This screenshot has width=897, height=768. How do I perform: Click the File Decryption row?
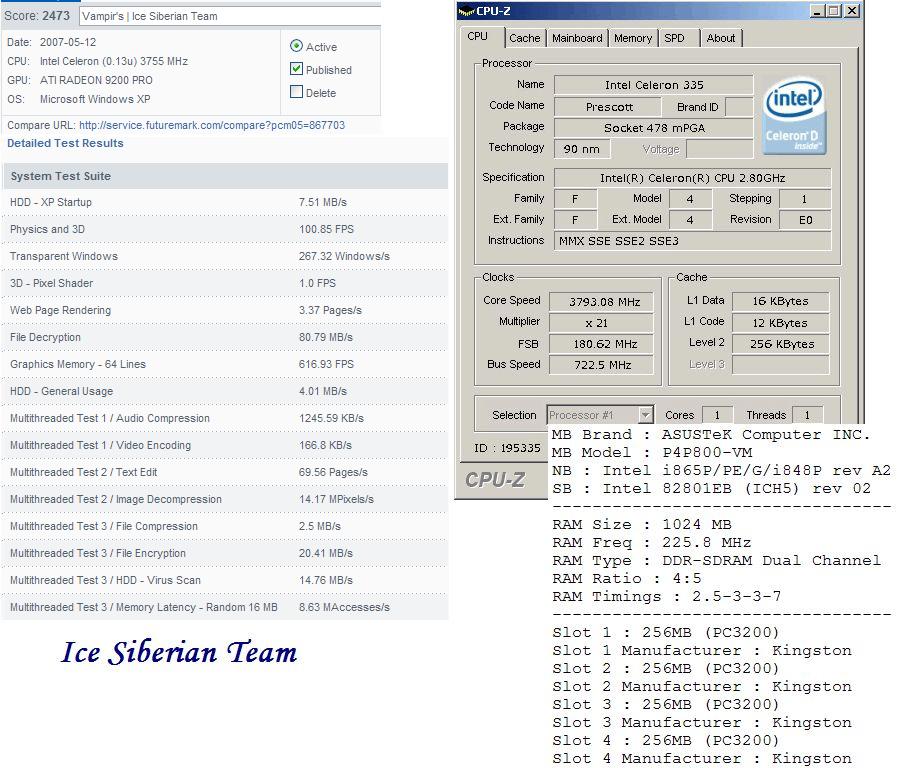[x=225, y=337]
